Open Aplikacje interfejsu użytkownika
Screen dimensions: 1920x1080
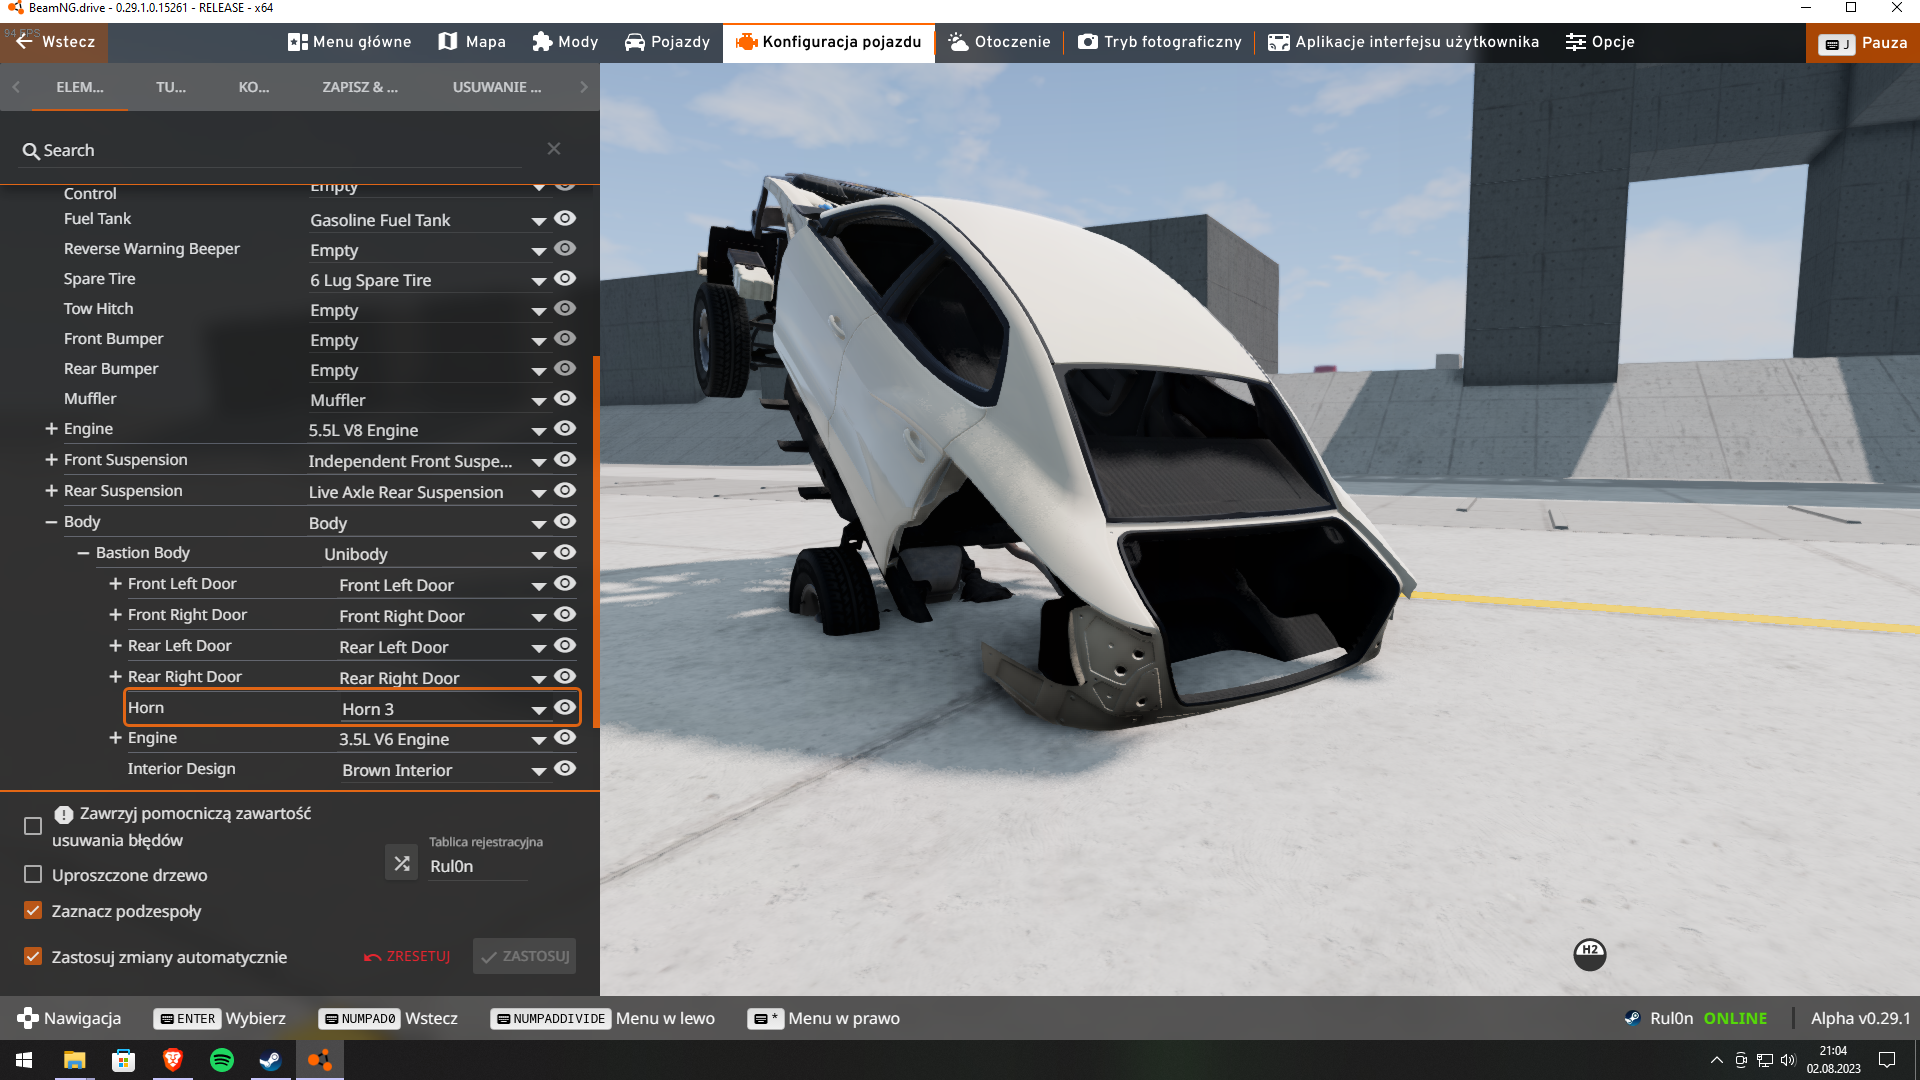(x=1403, y=42)
